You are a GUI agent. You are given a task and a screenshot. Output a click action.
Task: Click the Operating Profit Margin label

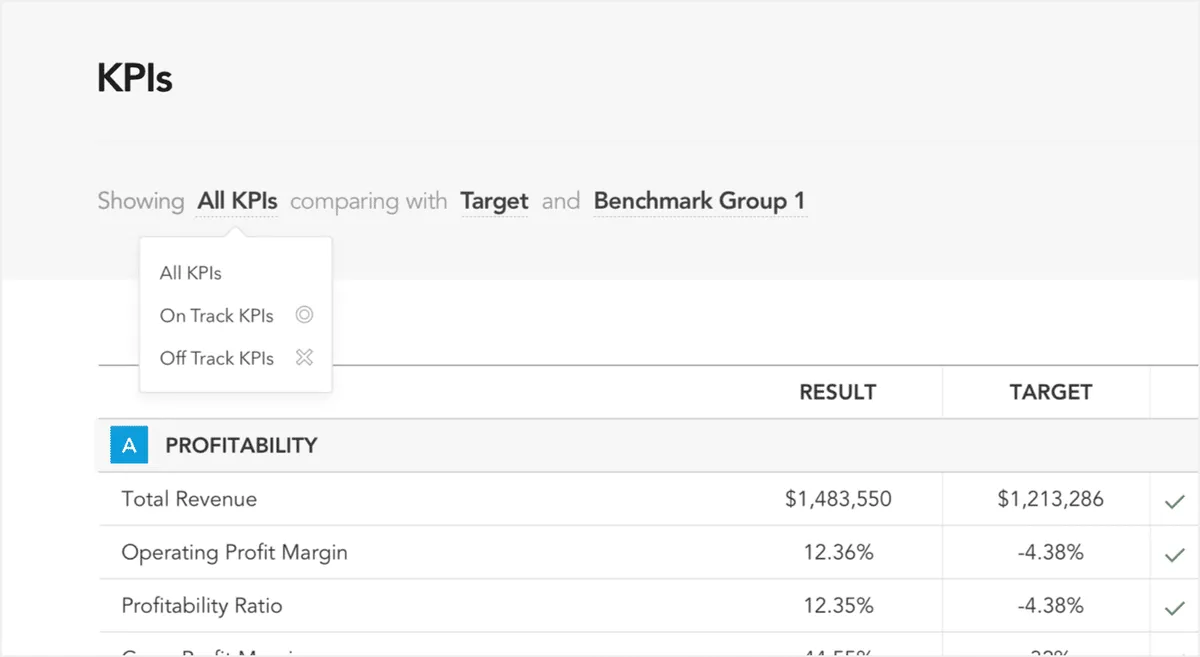click(234, 552)
